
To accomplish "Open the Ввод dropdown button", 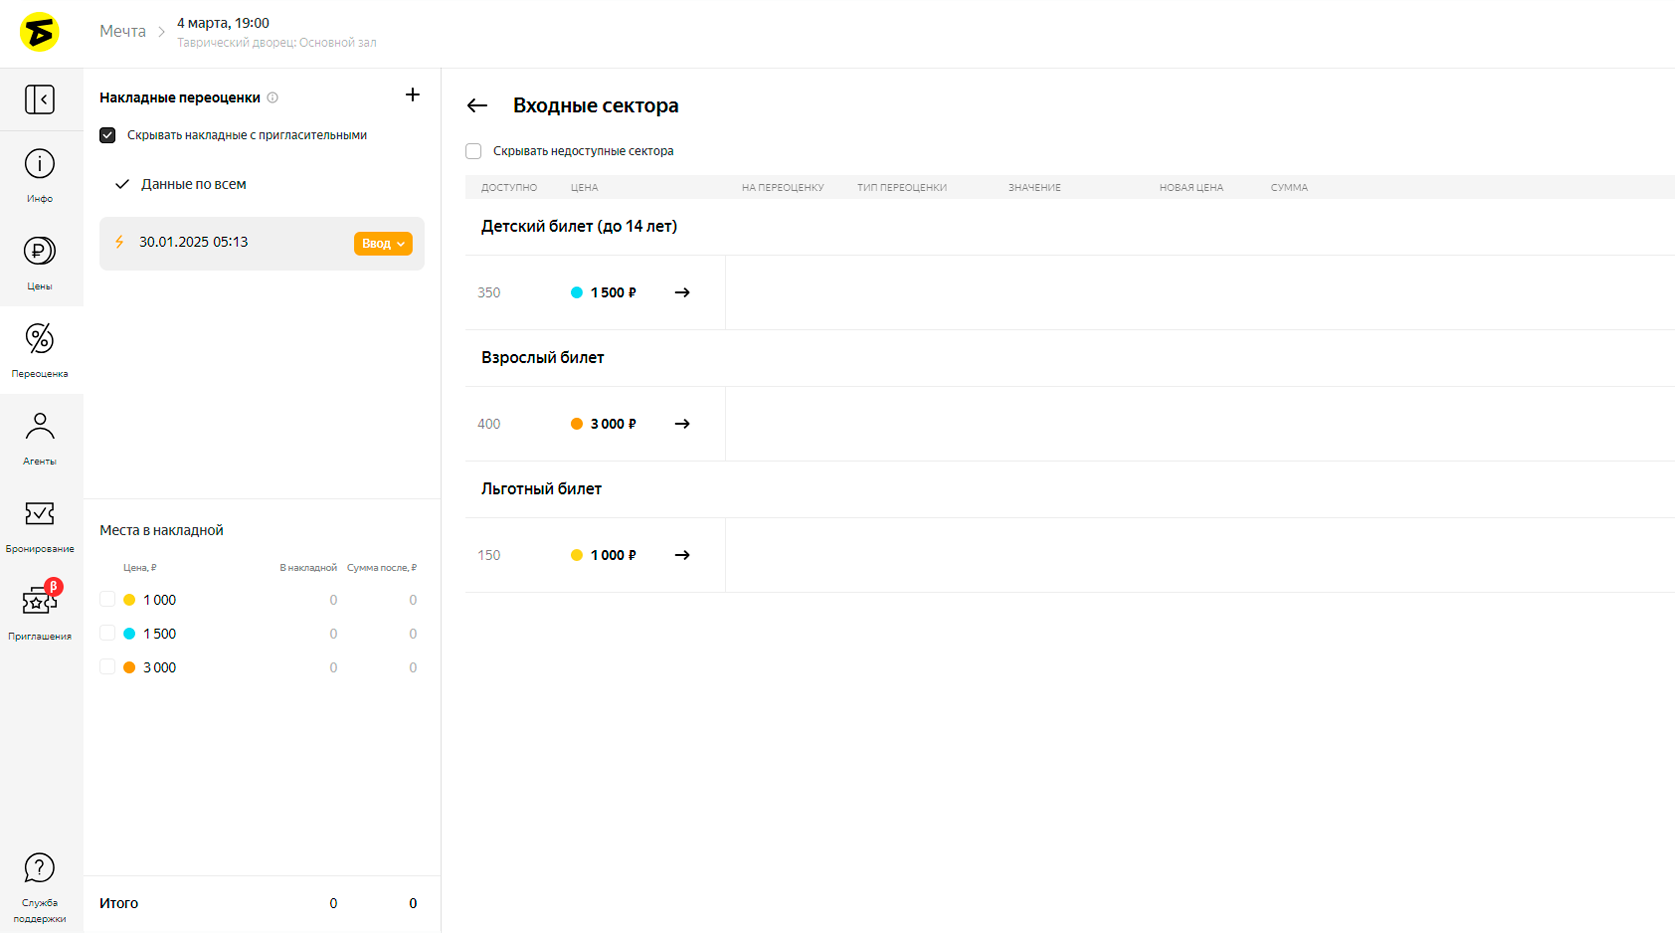I will pos(383,244).
